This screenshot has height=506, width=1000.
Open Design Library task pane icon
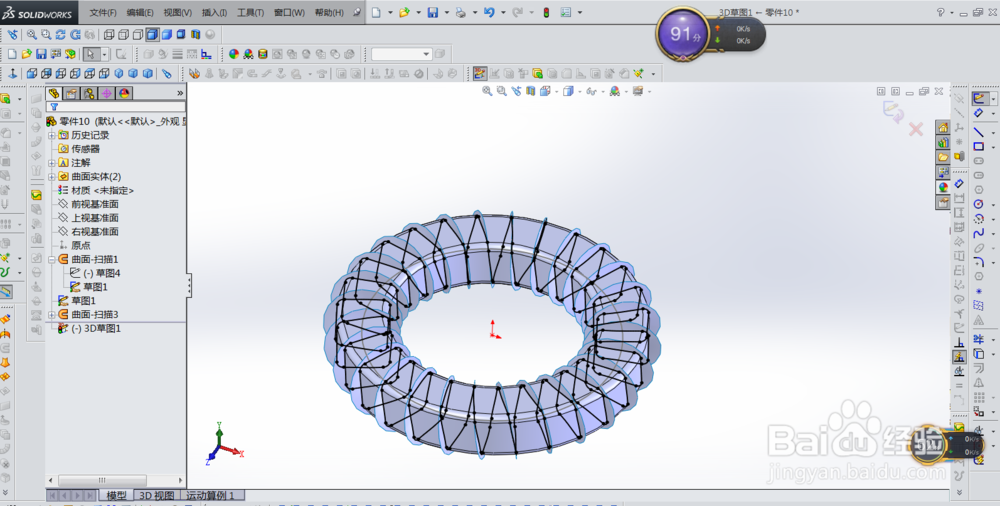943,142
